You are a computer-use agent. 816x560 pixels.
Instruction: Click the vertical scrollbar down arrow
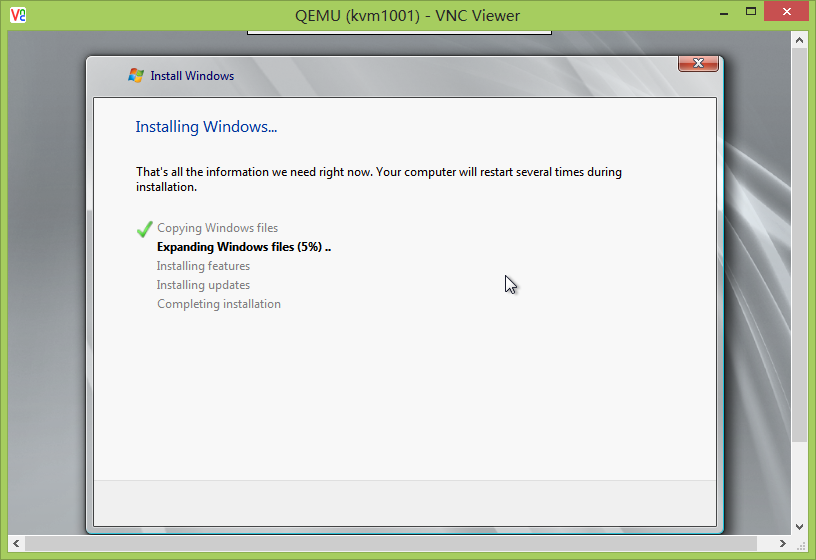(x=799, y=527)
